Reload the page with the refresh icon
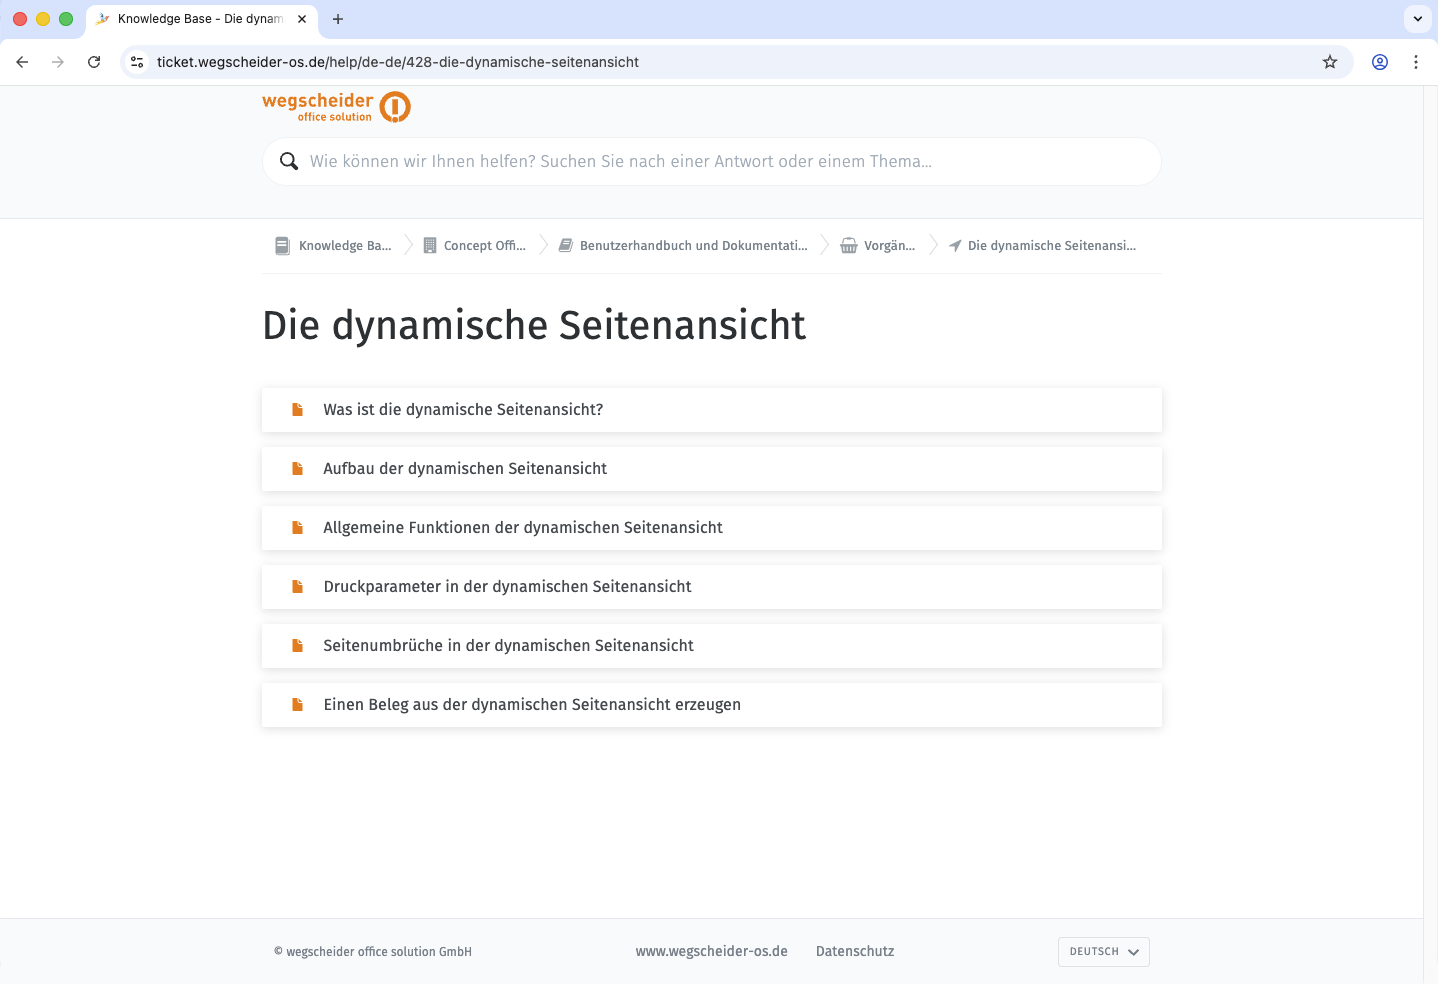The image size is (1438, 984). point(94,62)
